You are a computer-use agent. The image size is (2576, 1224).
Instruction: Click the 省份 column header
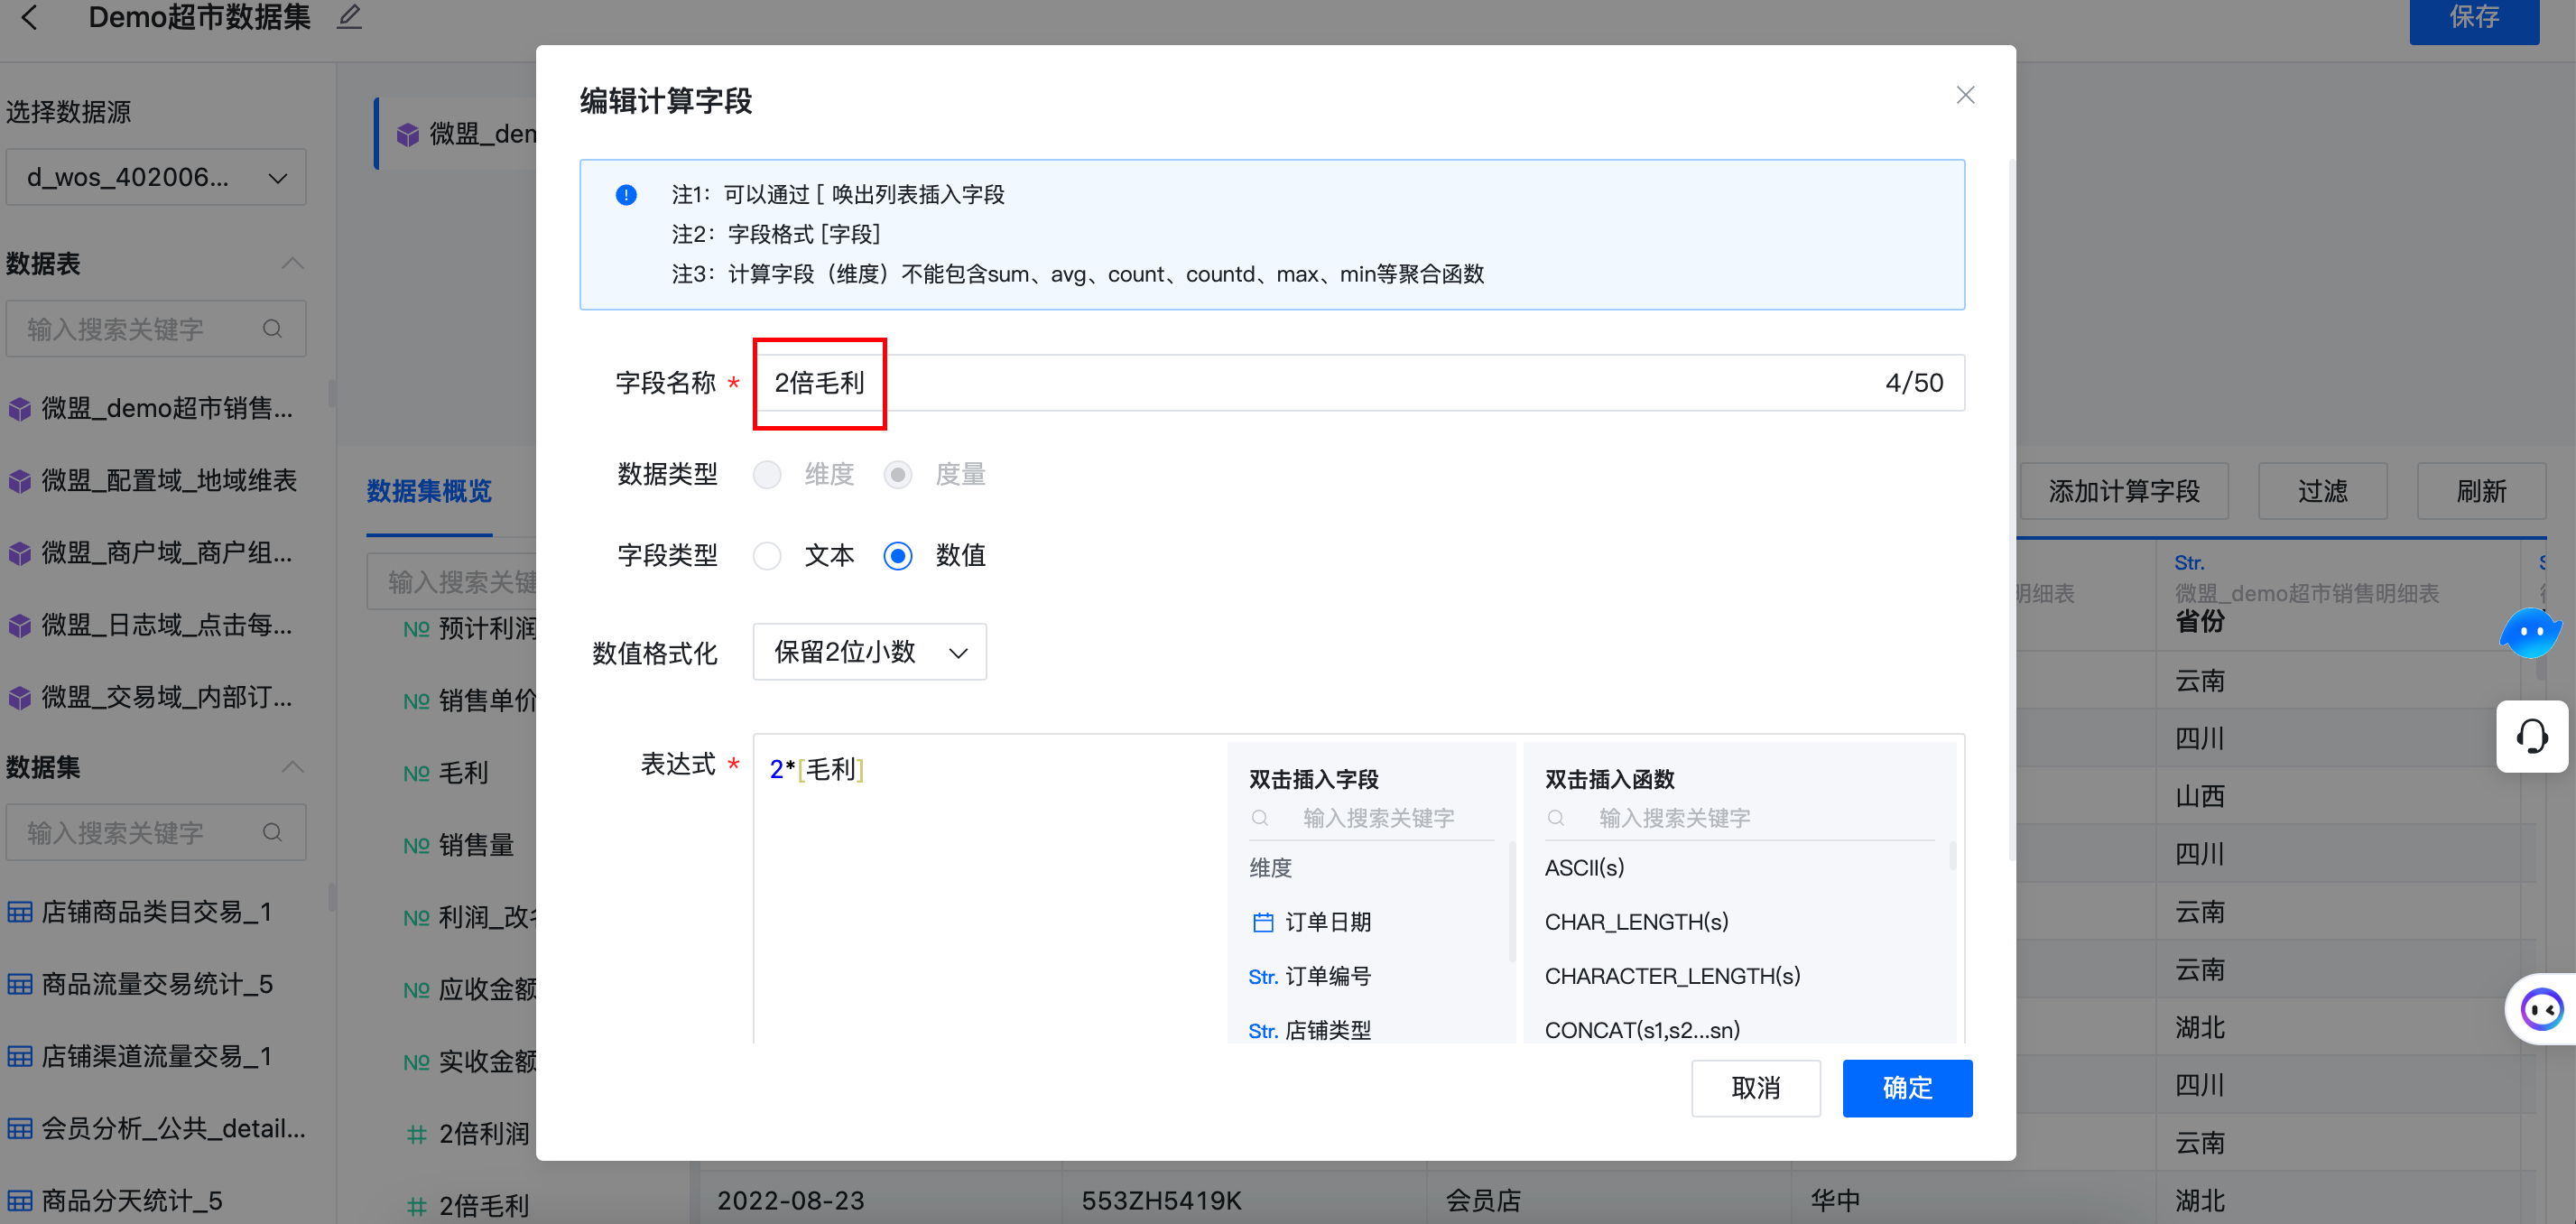(2199, 621)
